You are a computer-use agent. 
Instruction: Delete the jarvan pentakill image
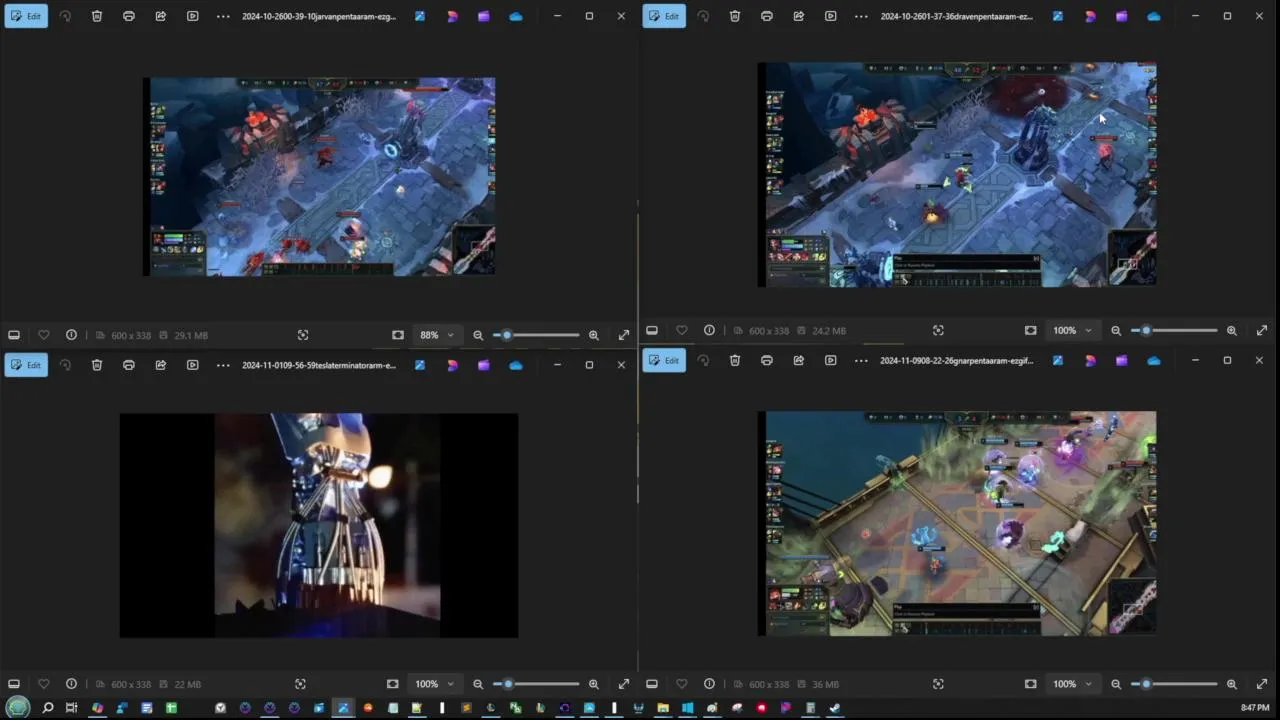97,16
